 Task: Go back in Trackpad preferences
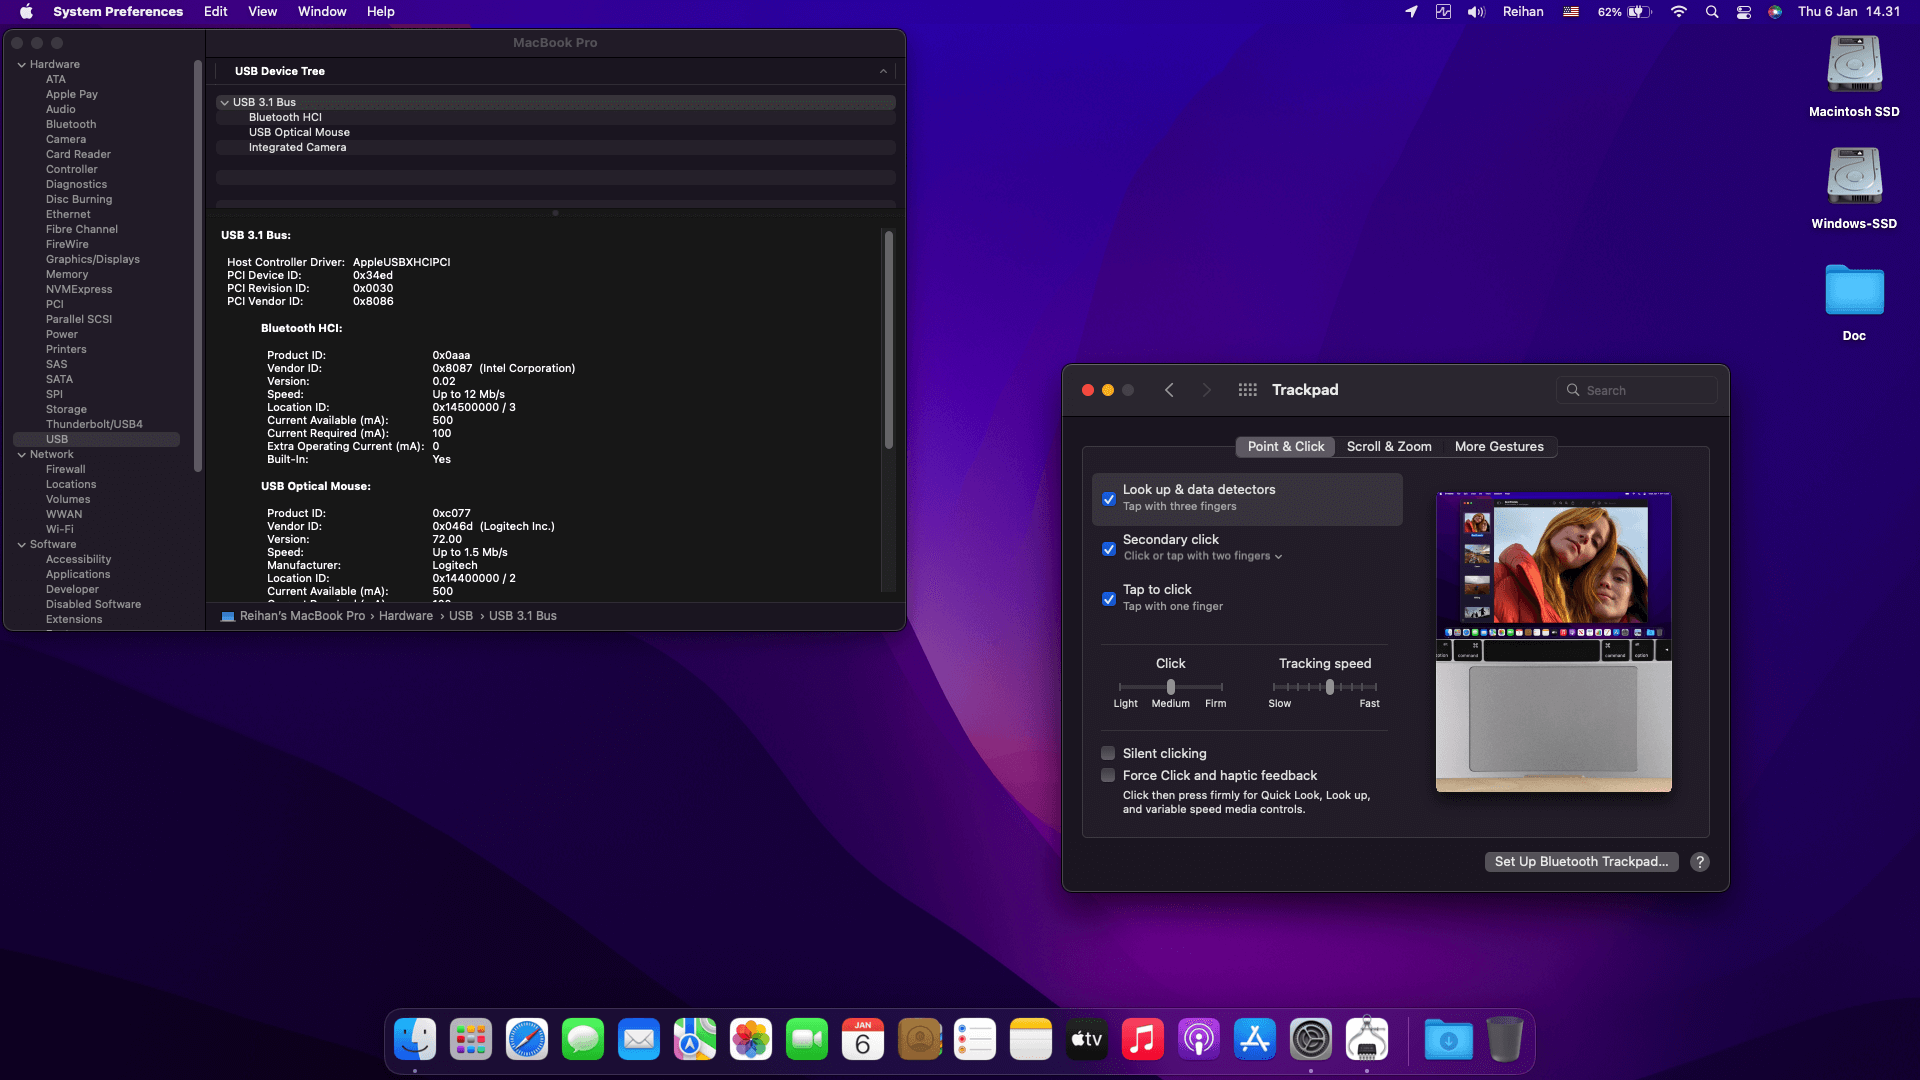point(1169,390)
